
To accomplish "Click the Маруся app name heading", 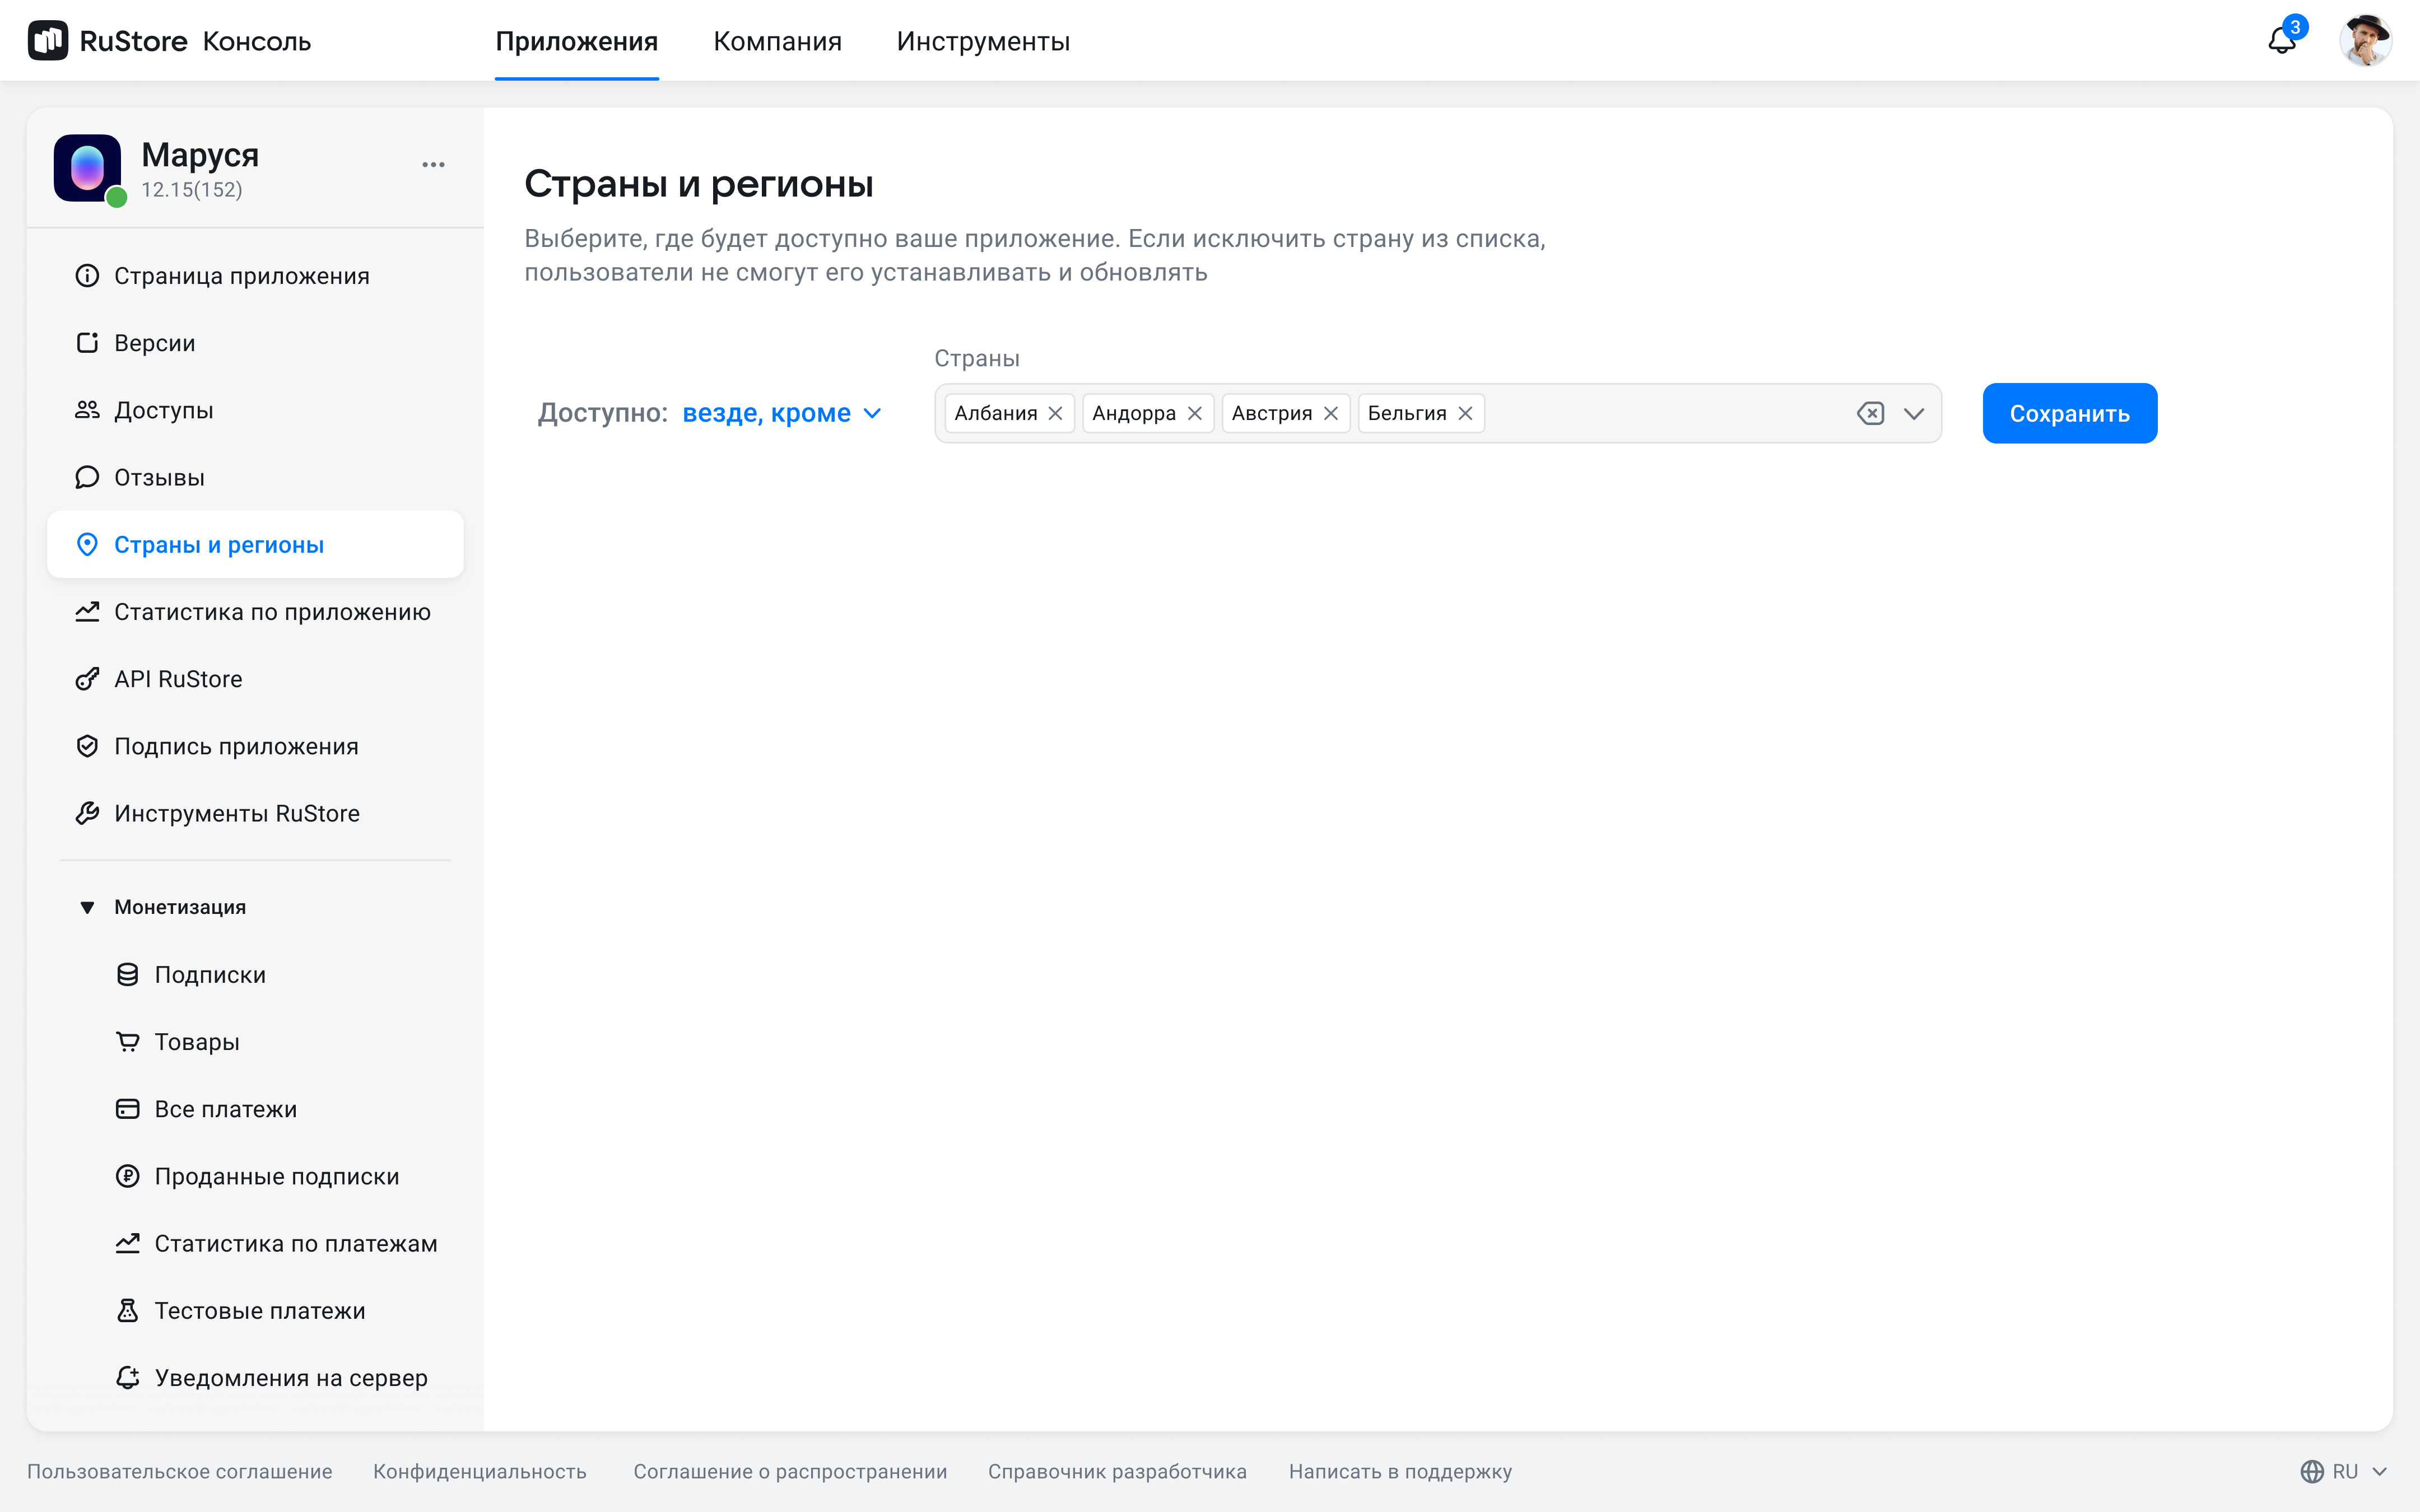I will pos(200,155).
